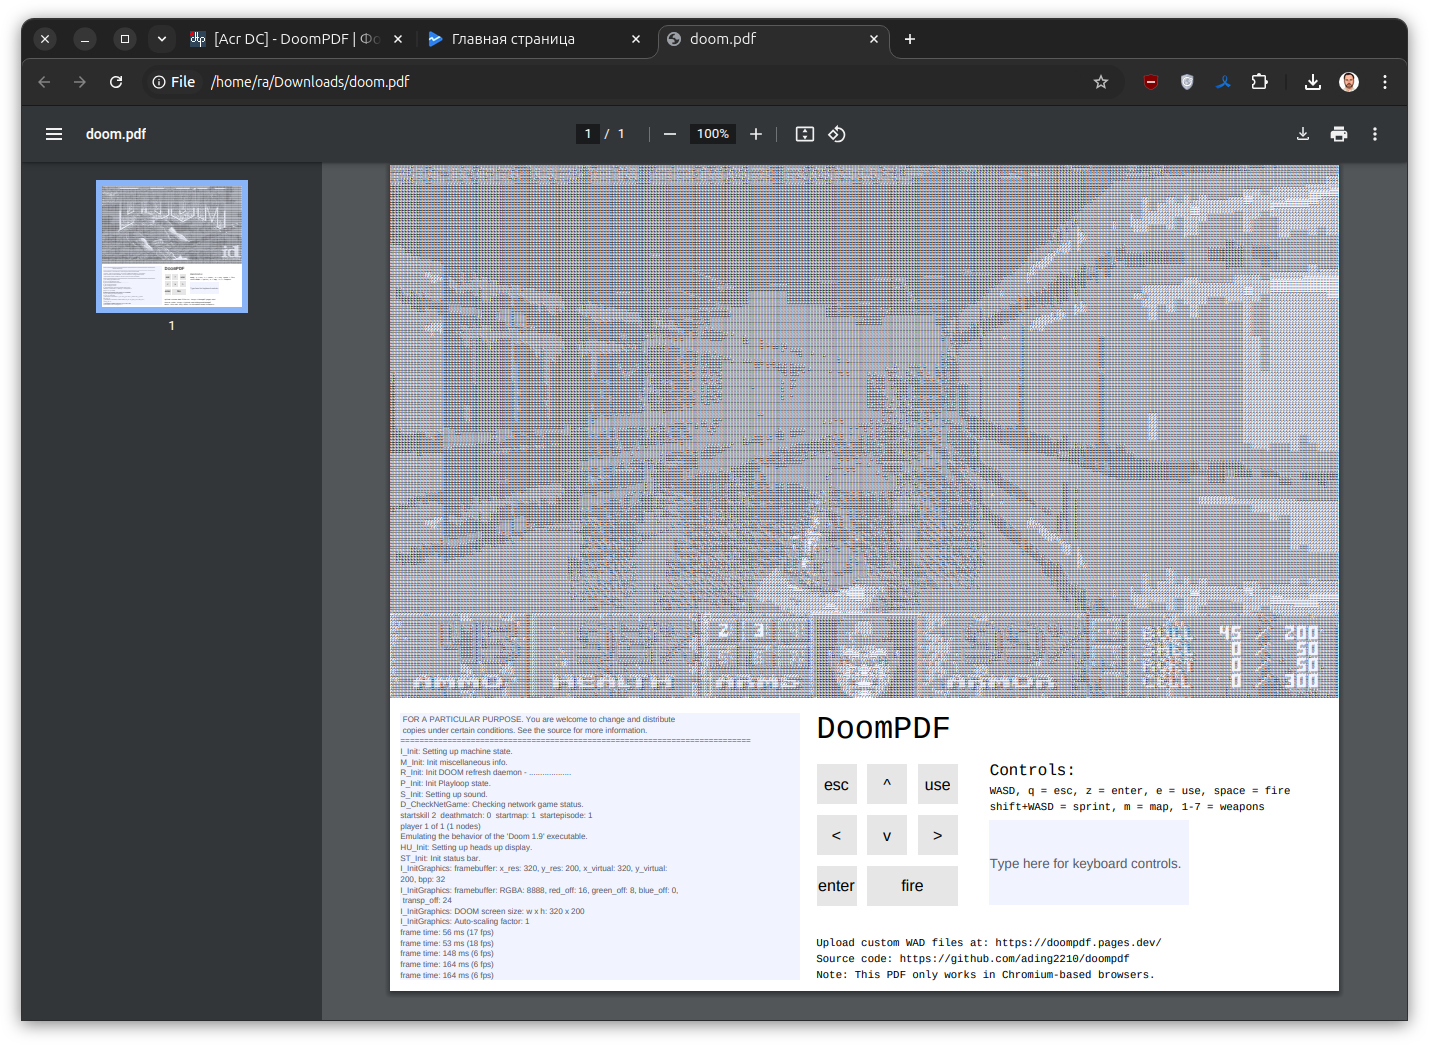1429x1045 pixels.
Task: Close the Главная страница tab
Action: [636, 39]
